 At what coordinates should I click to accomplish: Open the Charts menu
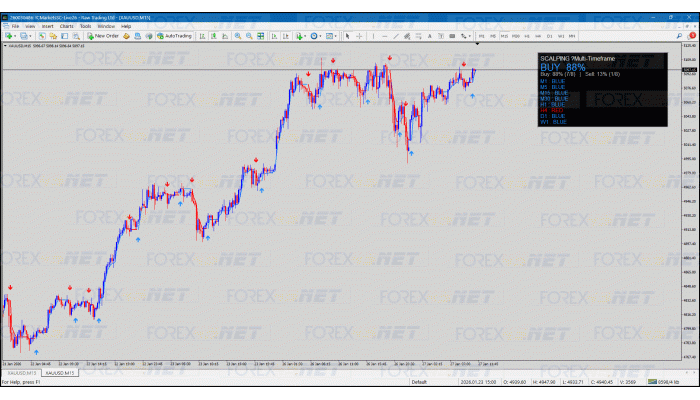point(67,26)
